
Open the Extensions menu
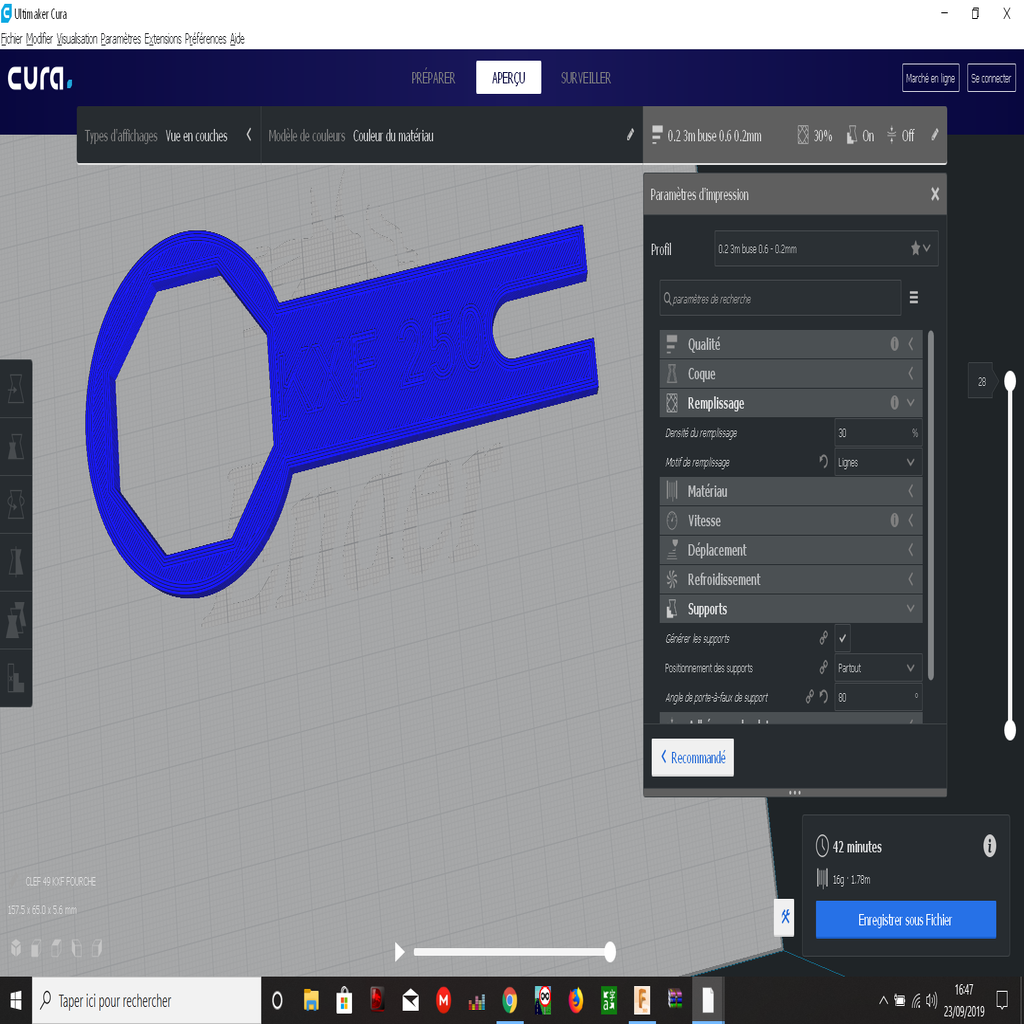coord(165,39)
